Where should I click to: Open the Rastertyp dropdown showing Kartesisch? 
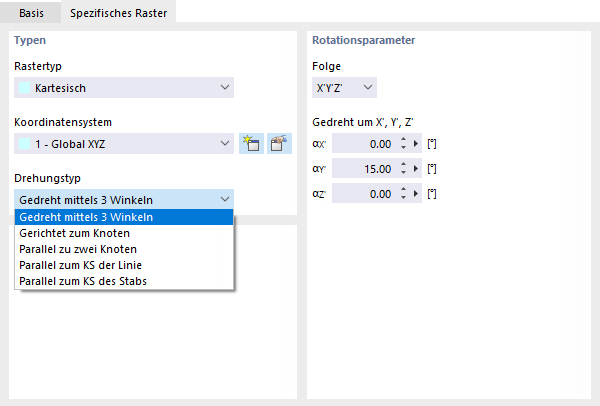124,88
